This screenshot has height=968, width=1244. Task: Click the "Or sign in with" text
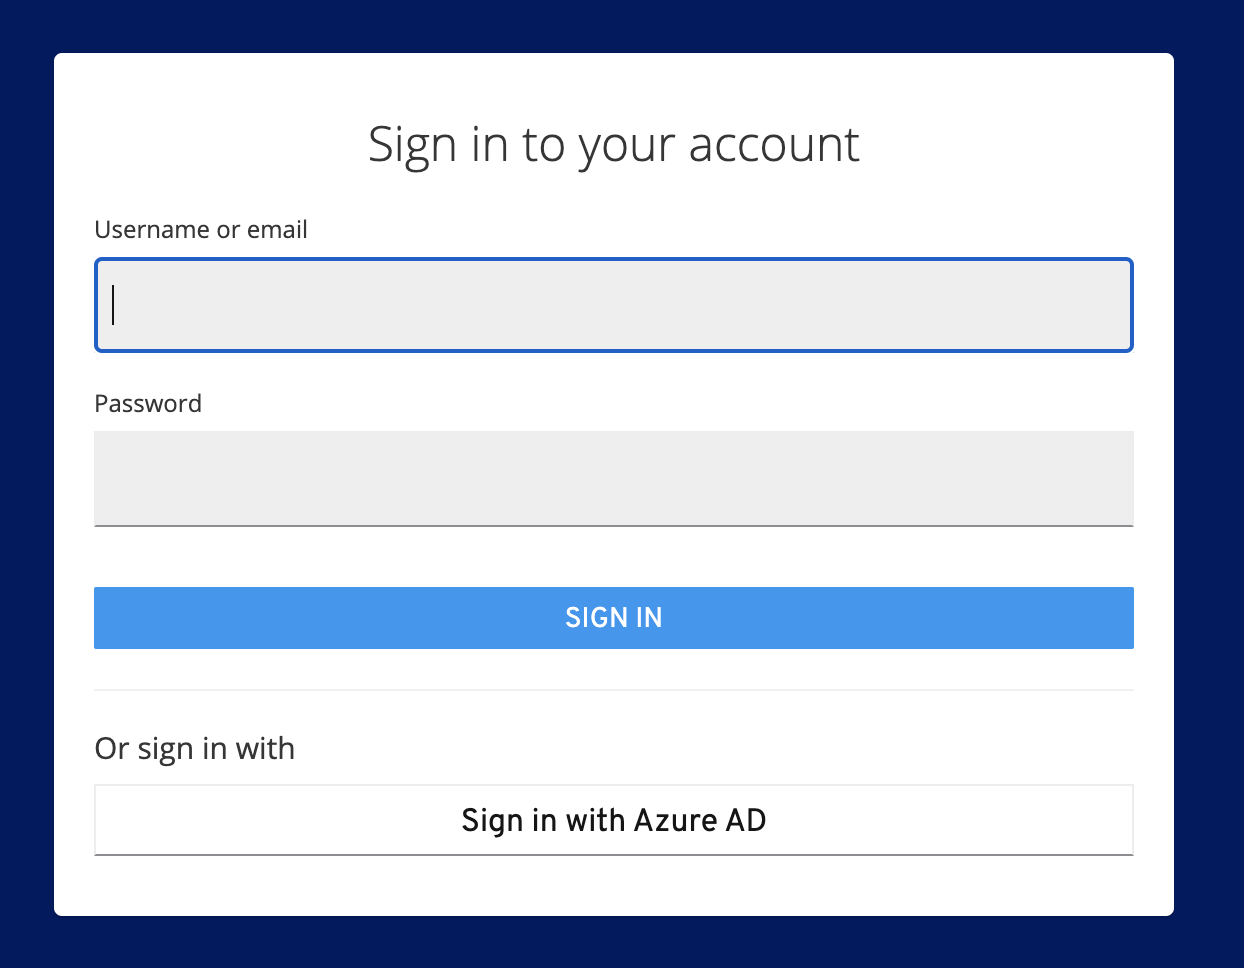[194, 749]
